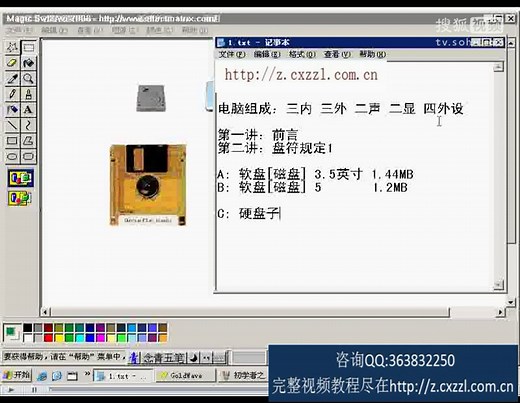This screenshot has width=520, height=403.
Task: Choose the black color swatch
Action: (28, 328)
